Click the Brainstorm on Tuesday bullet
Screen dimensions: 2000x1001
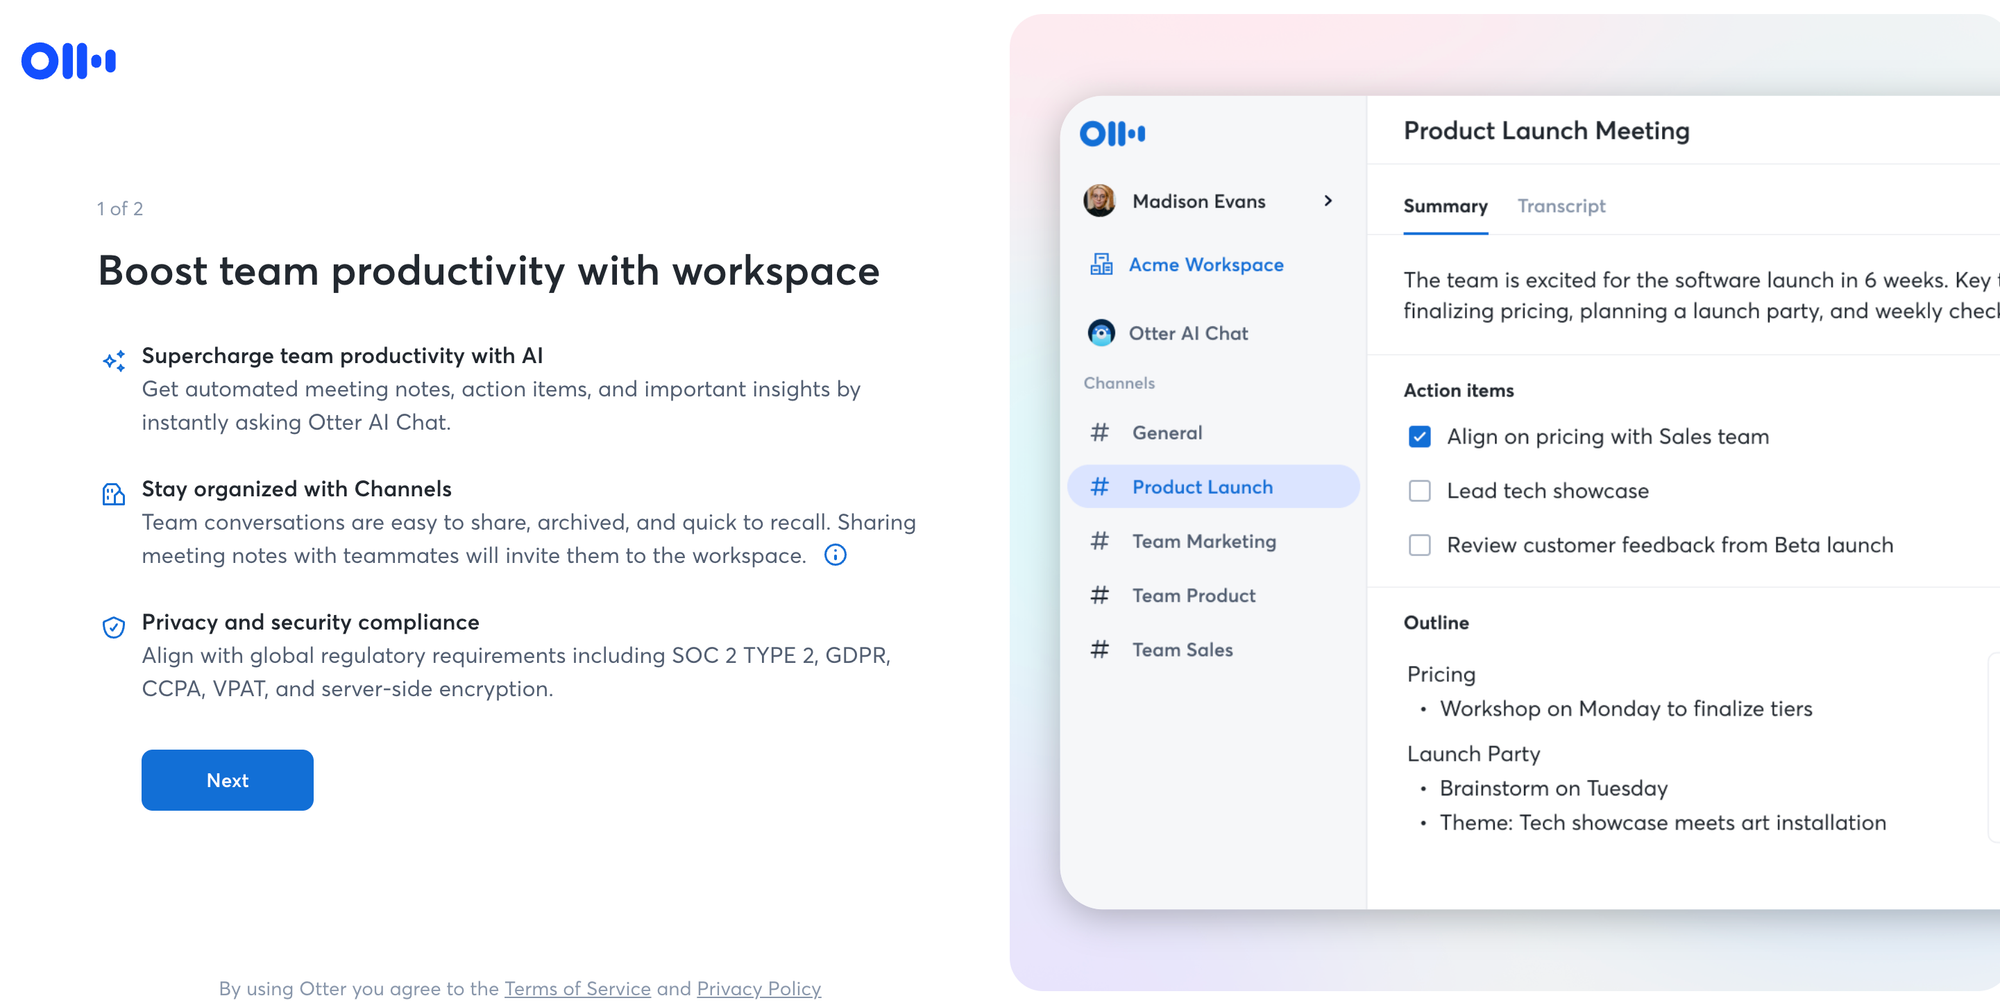click(x=1554, y=788)
